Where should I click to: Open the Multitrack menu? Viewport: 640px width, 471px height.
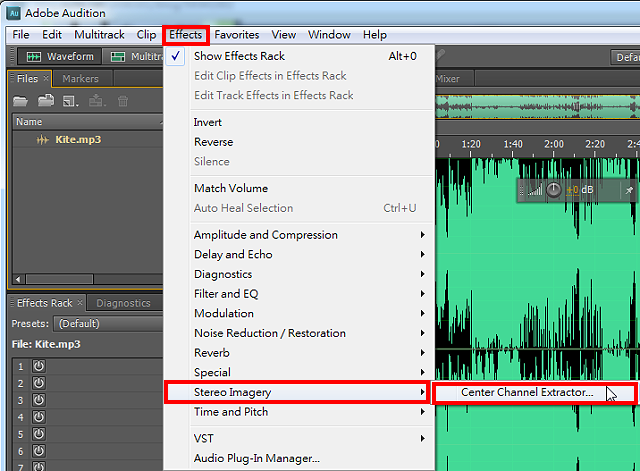tap(99, 35)
